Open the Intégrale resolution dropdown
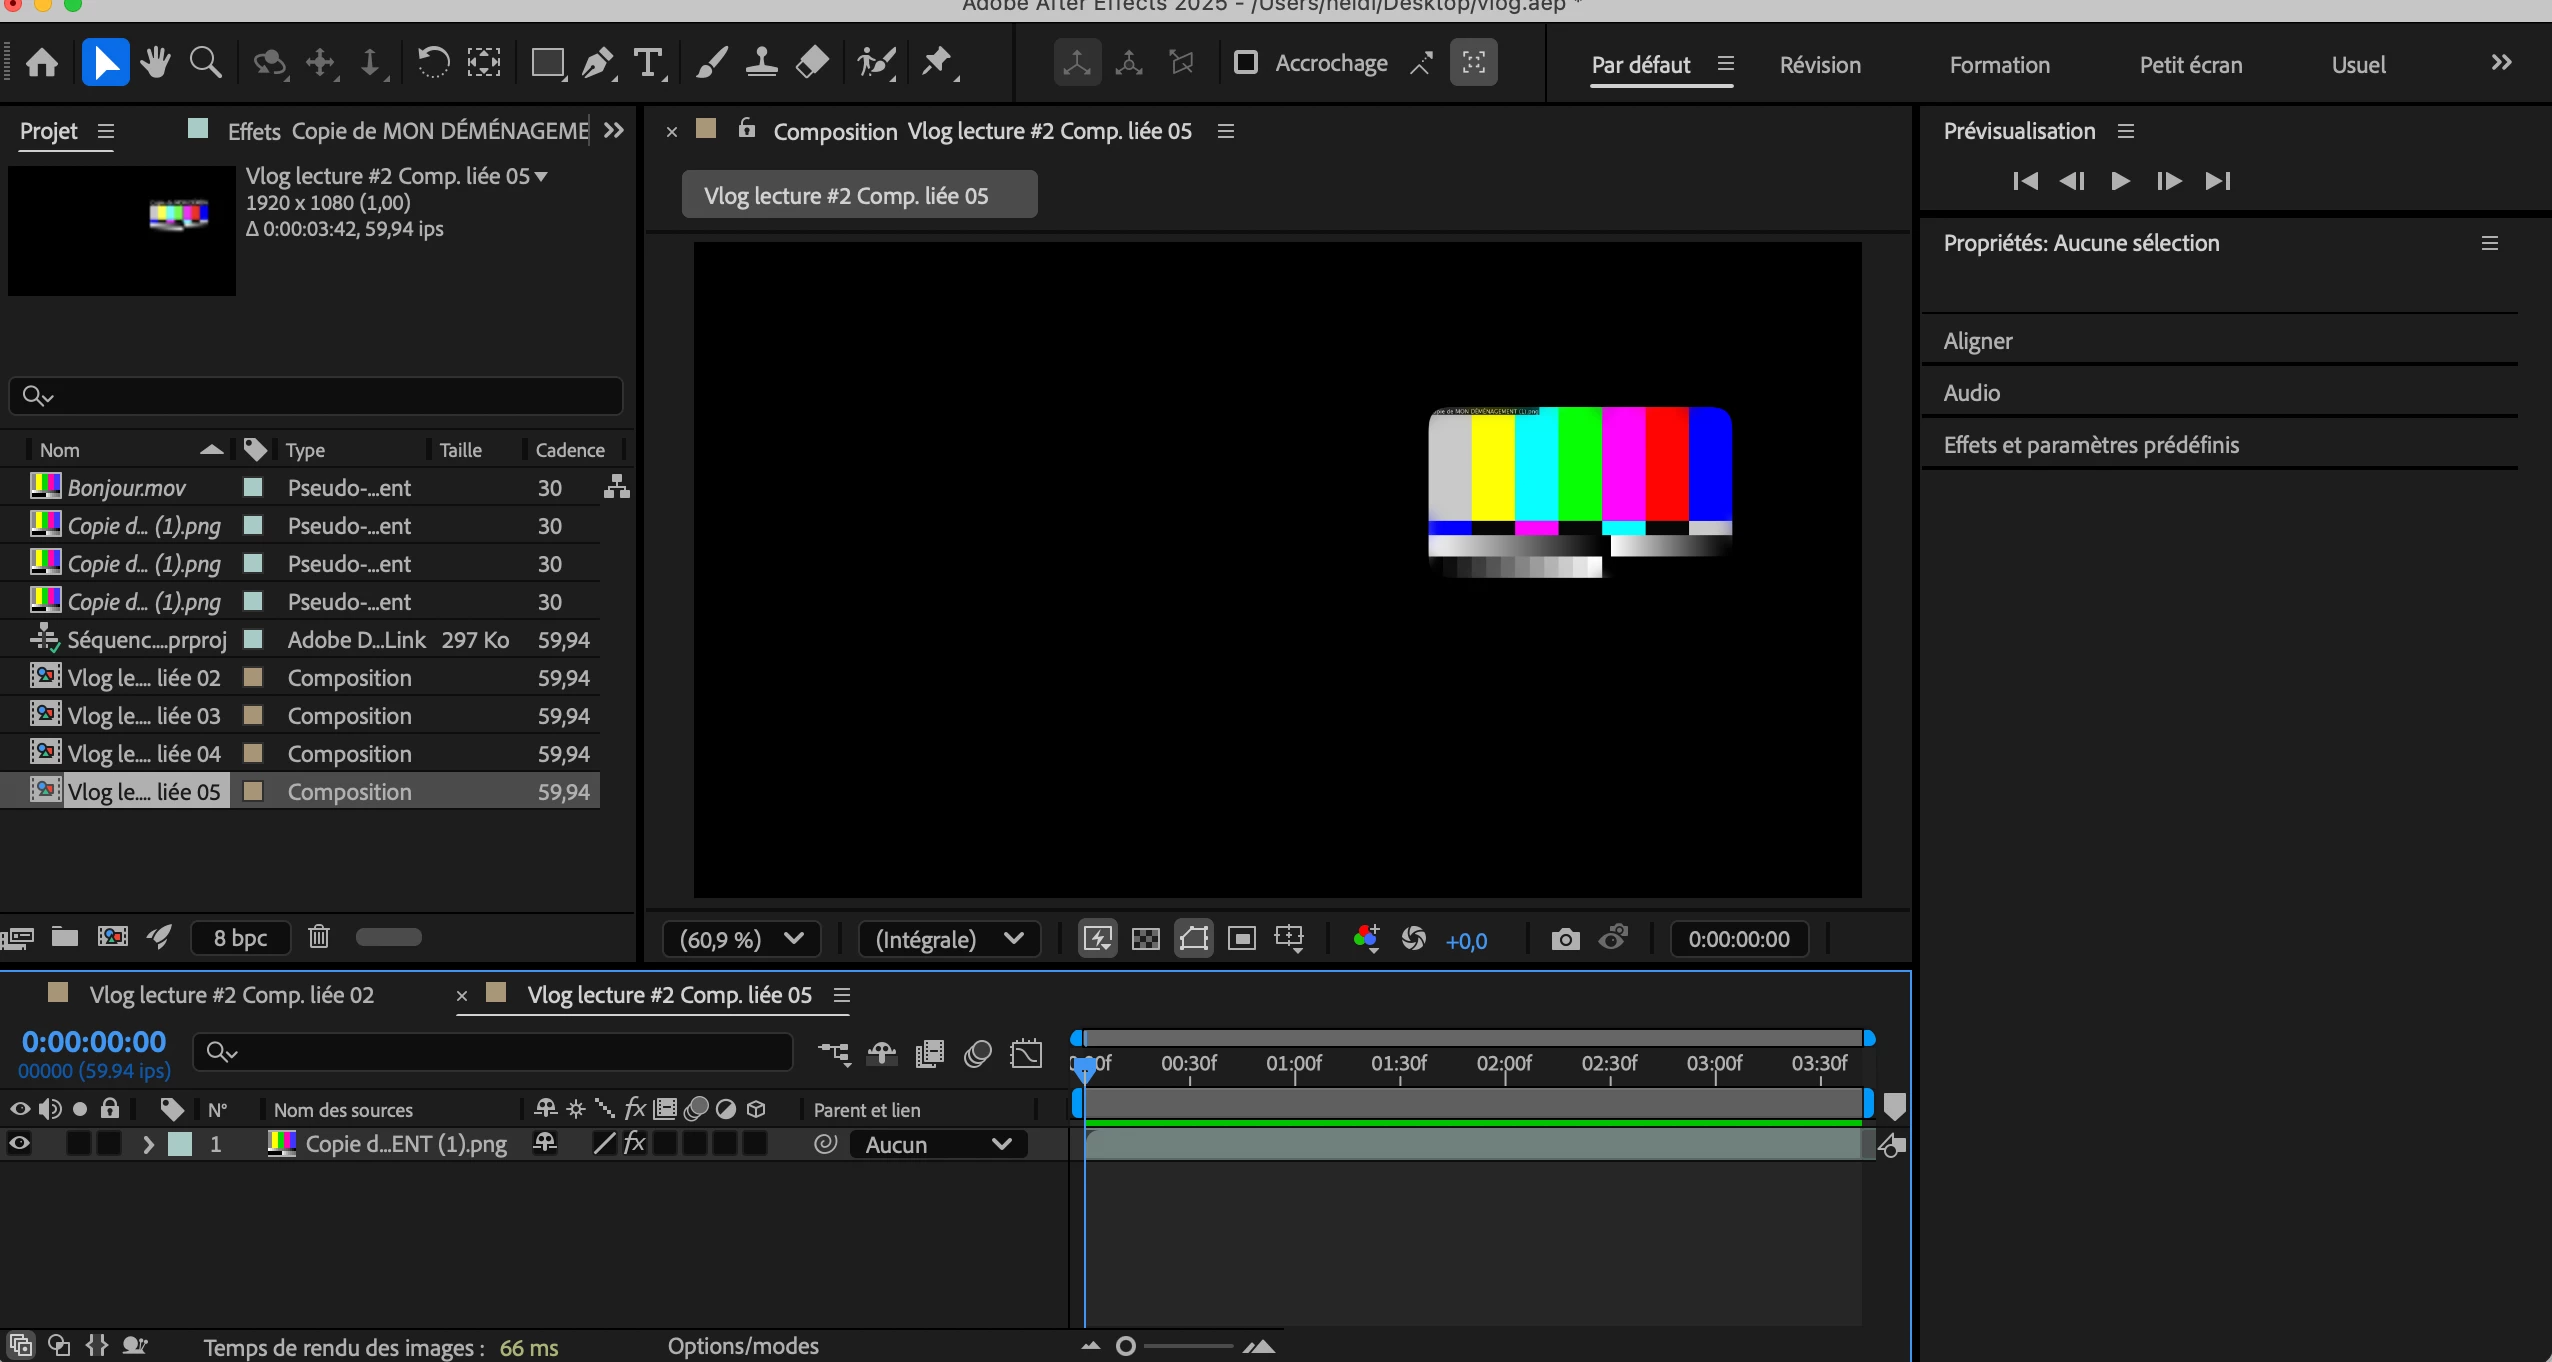Image resolution: width=2552 pixels, height=1362 pixels. 948,939
